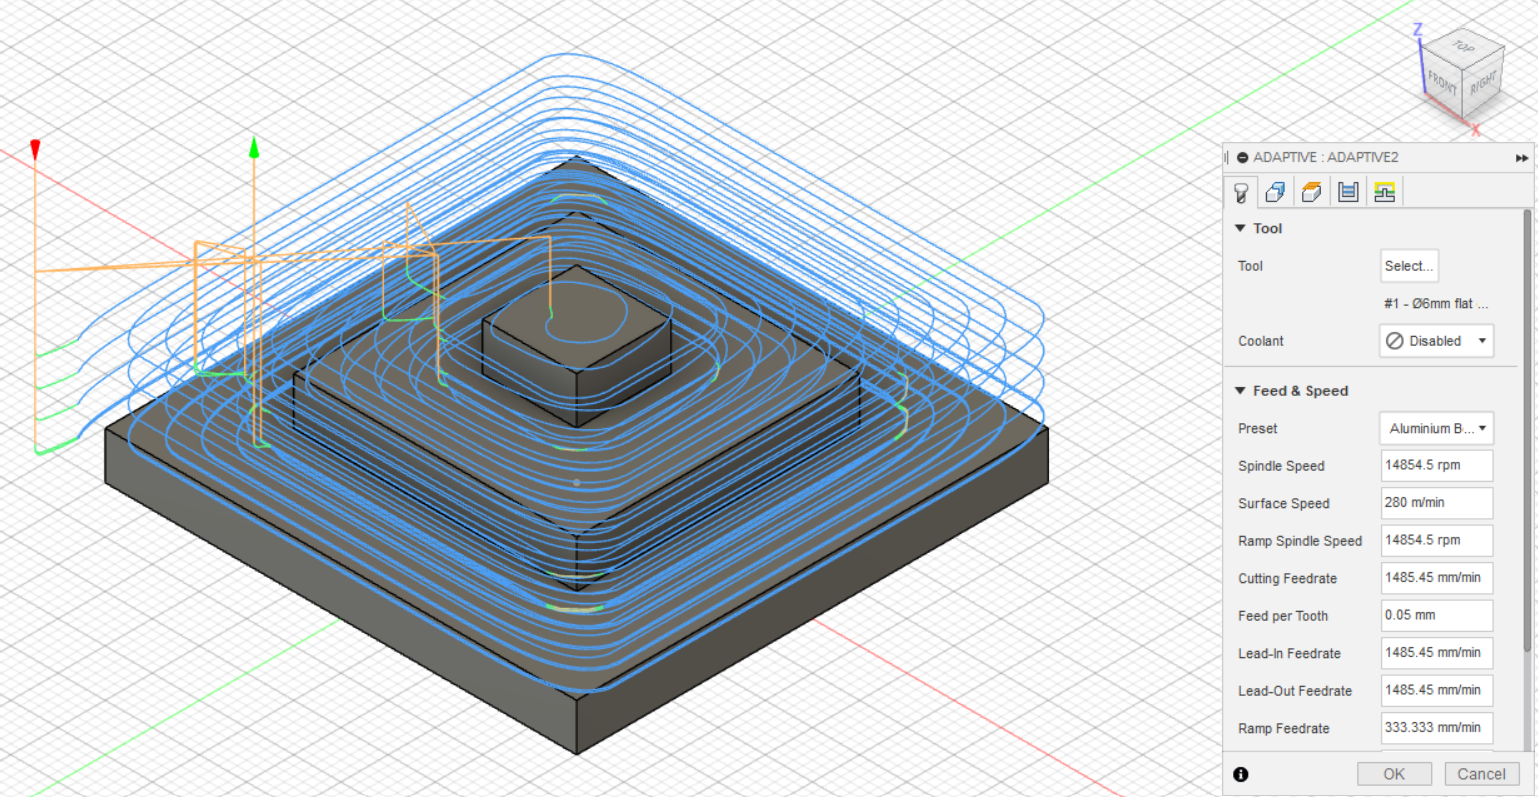
Task: Open the Tool tab with end mill icon
Action: (1241, 192)
